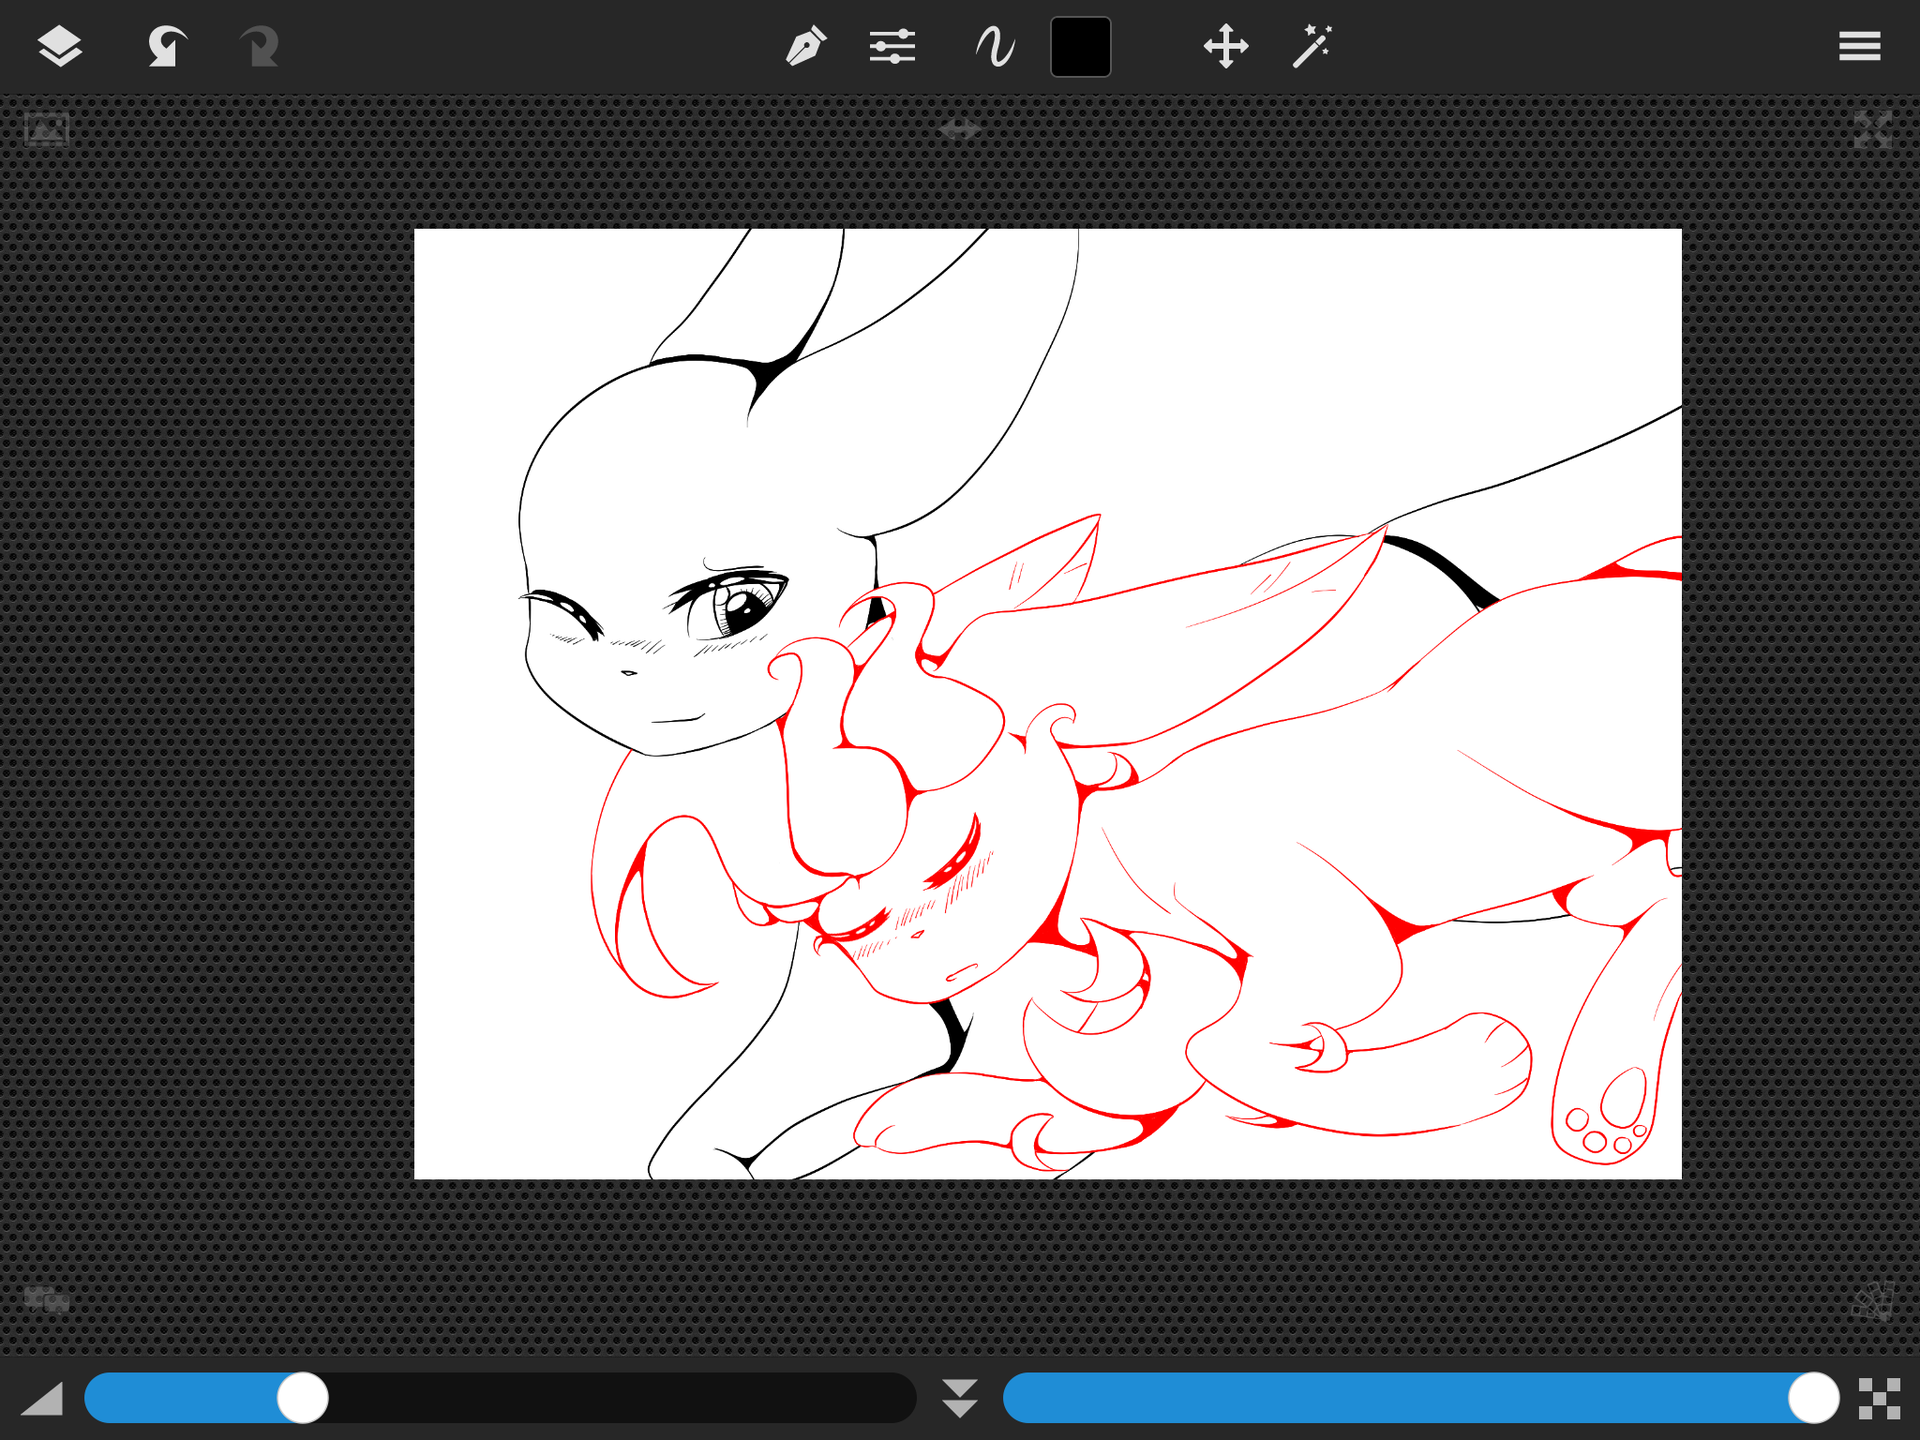This screenshot has height=1440, width=1920.
Task: Open the hamburger main menu
Action: [x=1860, y=47]
